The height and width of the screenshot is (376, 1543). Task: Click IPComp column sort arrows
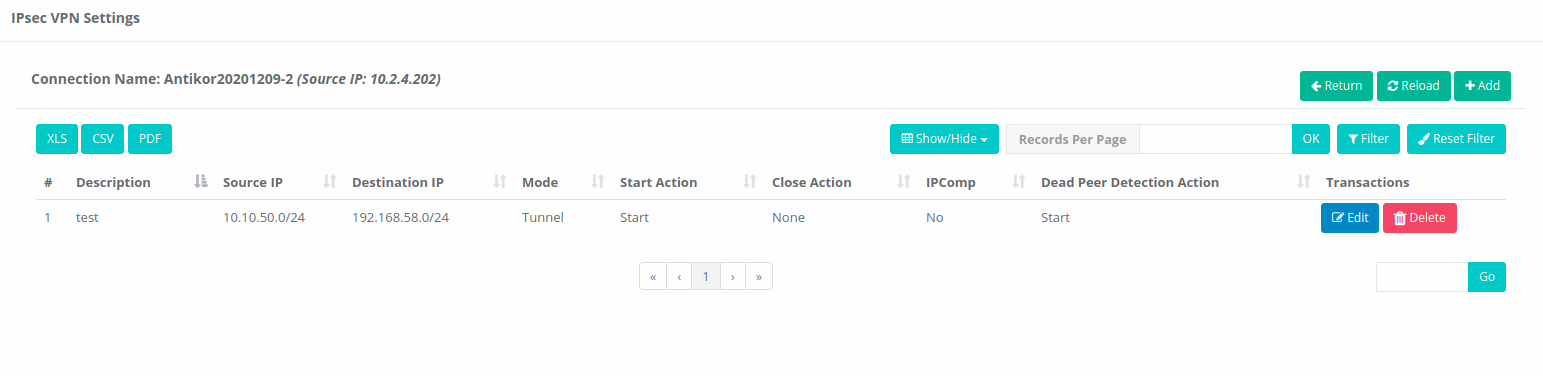(x=1019, y=182)
